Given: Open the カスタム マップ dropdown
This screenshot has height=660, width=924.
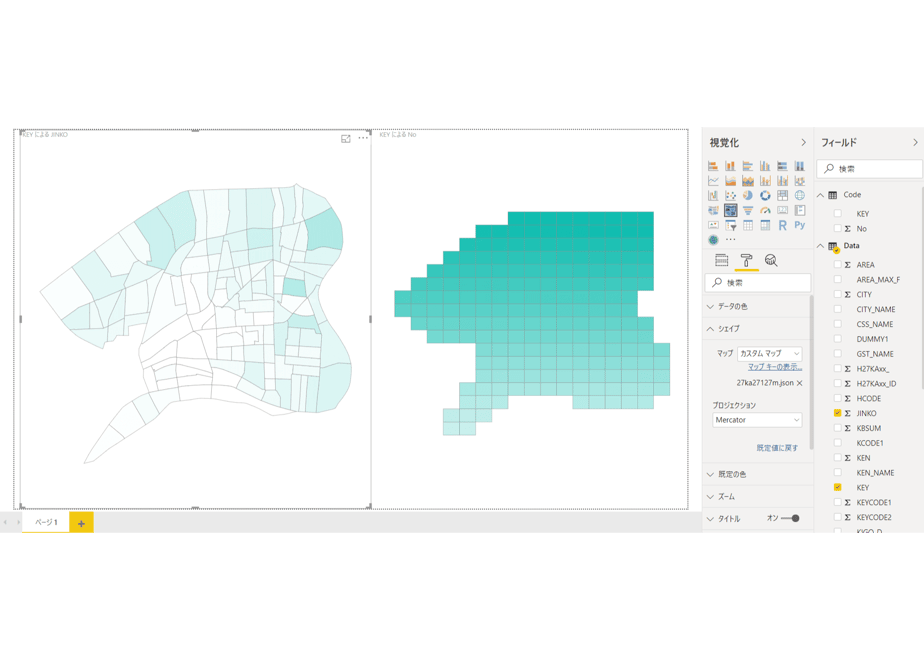Looking at the screenshot, I should pos(770,354).
